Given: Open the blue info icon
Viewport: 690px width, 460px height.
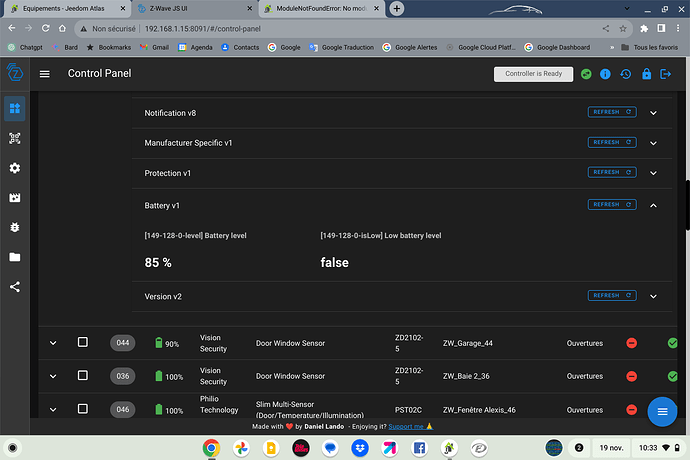Looking at the screenshot, I should (605, 74).
